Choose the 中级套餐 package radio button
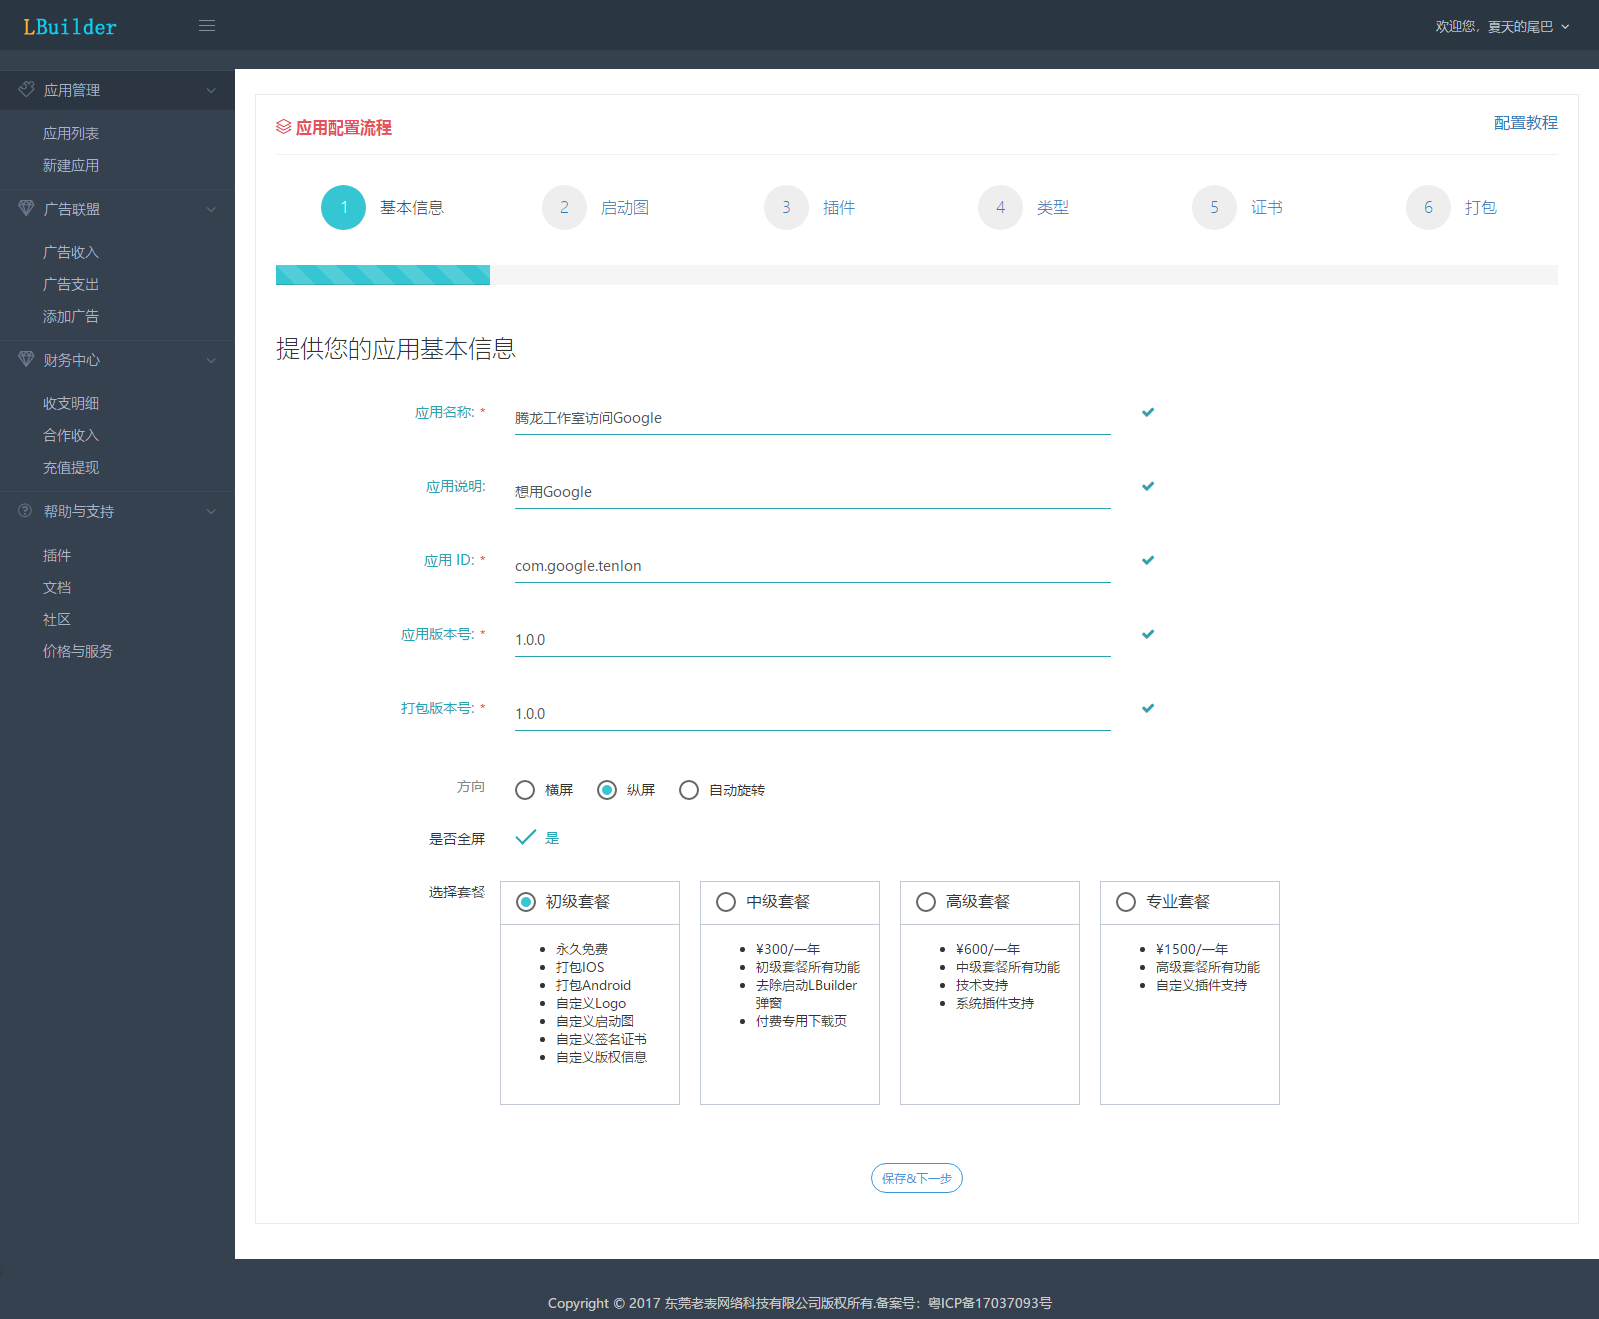This screenshot has height=1319, width=1599. tap(726, 902)
